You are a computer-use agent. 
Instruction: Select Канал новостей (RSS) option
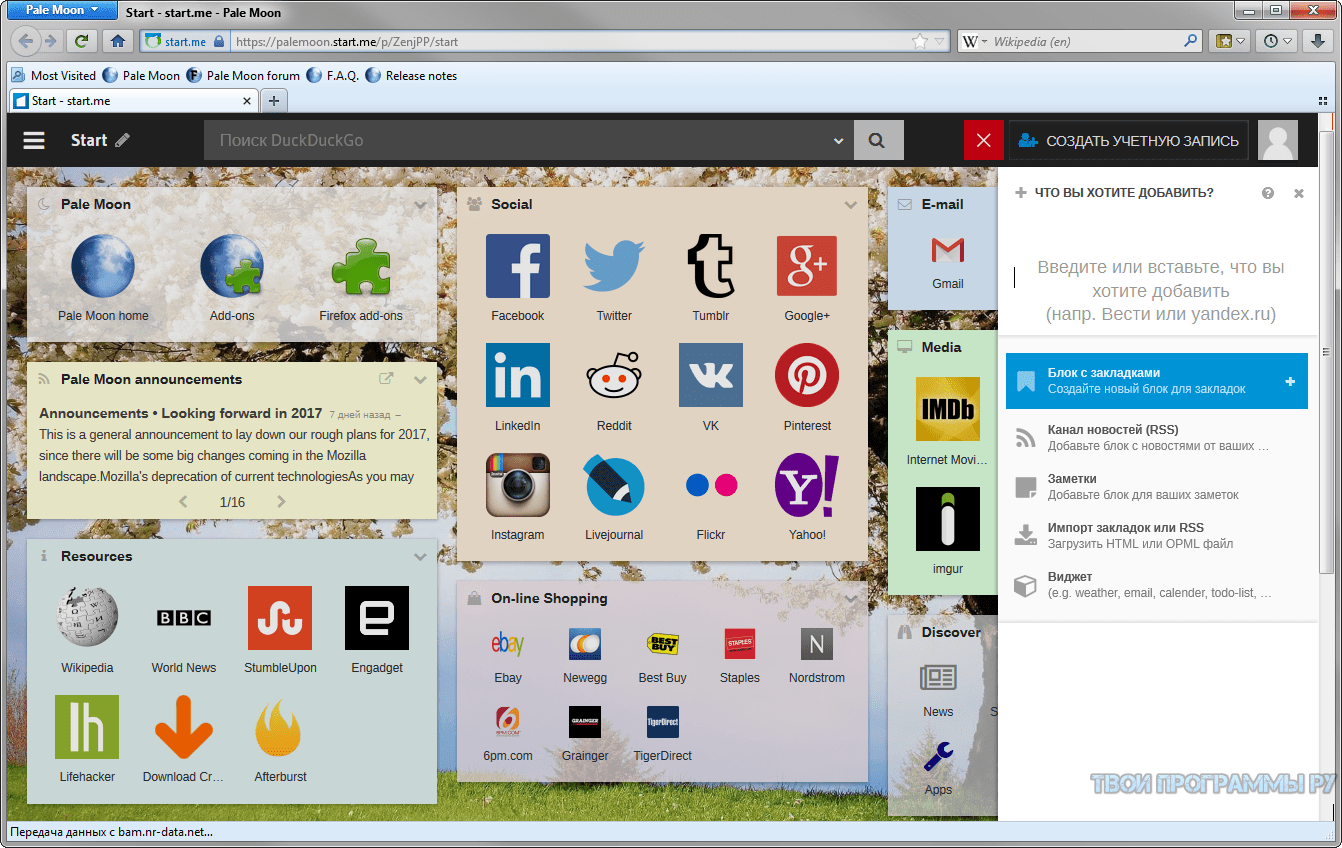pos(1157,438)
